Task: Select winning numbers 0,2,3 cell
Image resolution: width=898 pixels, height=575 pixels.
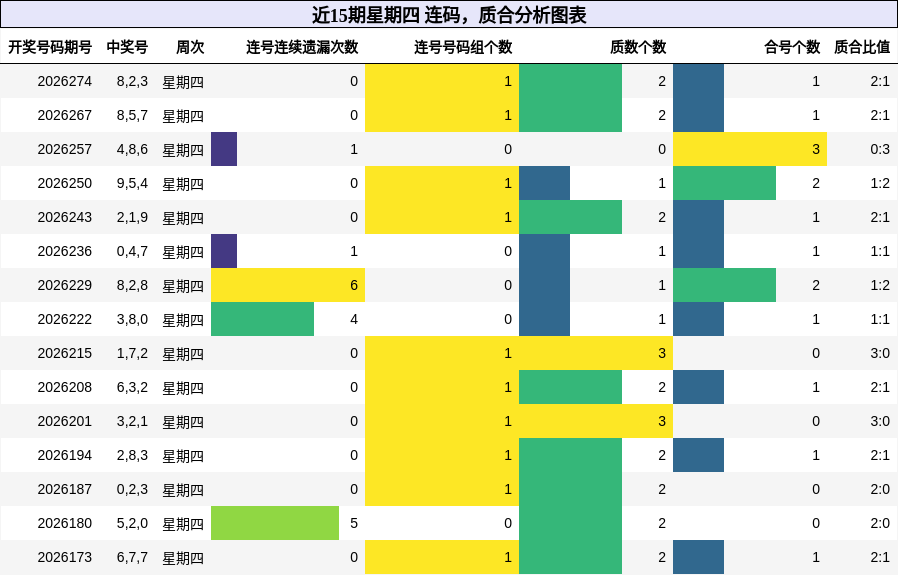Action: tap(132, 489)
